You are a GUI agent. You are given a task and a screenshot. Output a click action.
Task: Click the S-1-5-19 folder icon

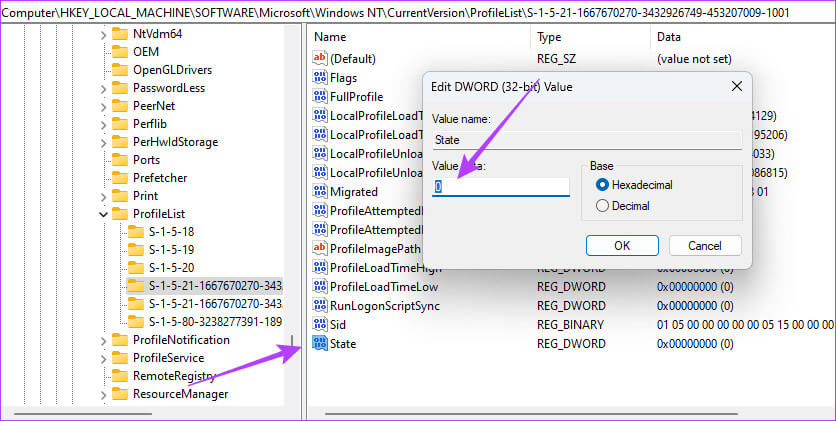(136, 250)
